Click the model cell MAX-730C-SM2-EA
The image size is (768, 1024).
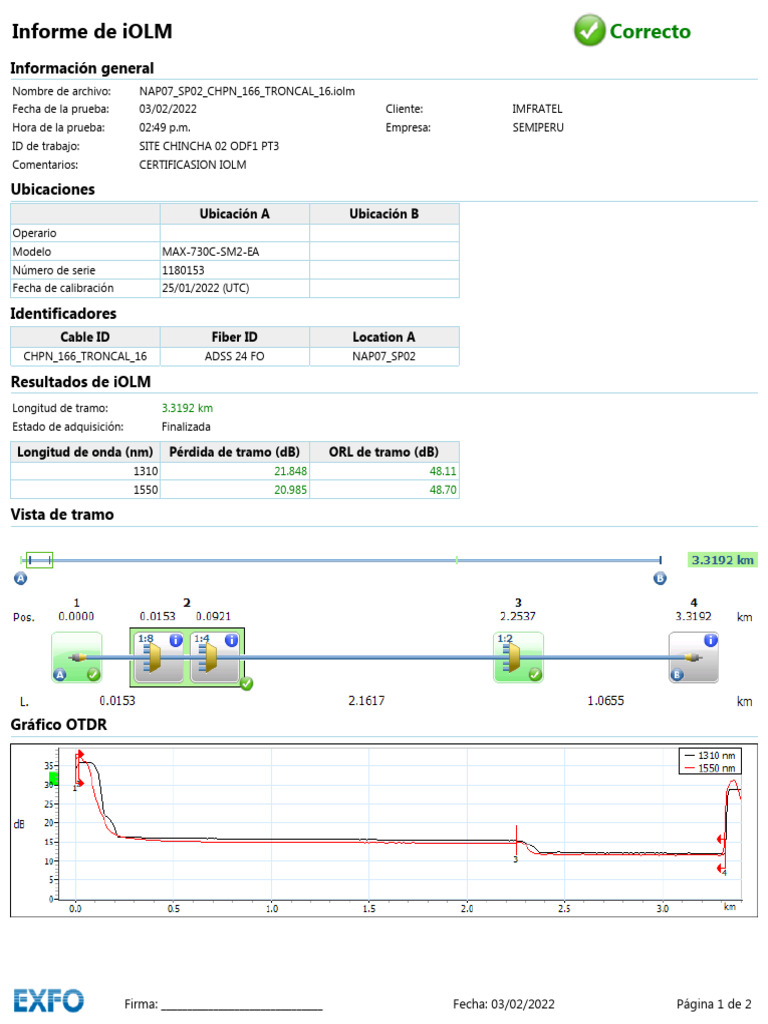tap(210, 252)
